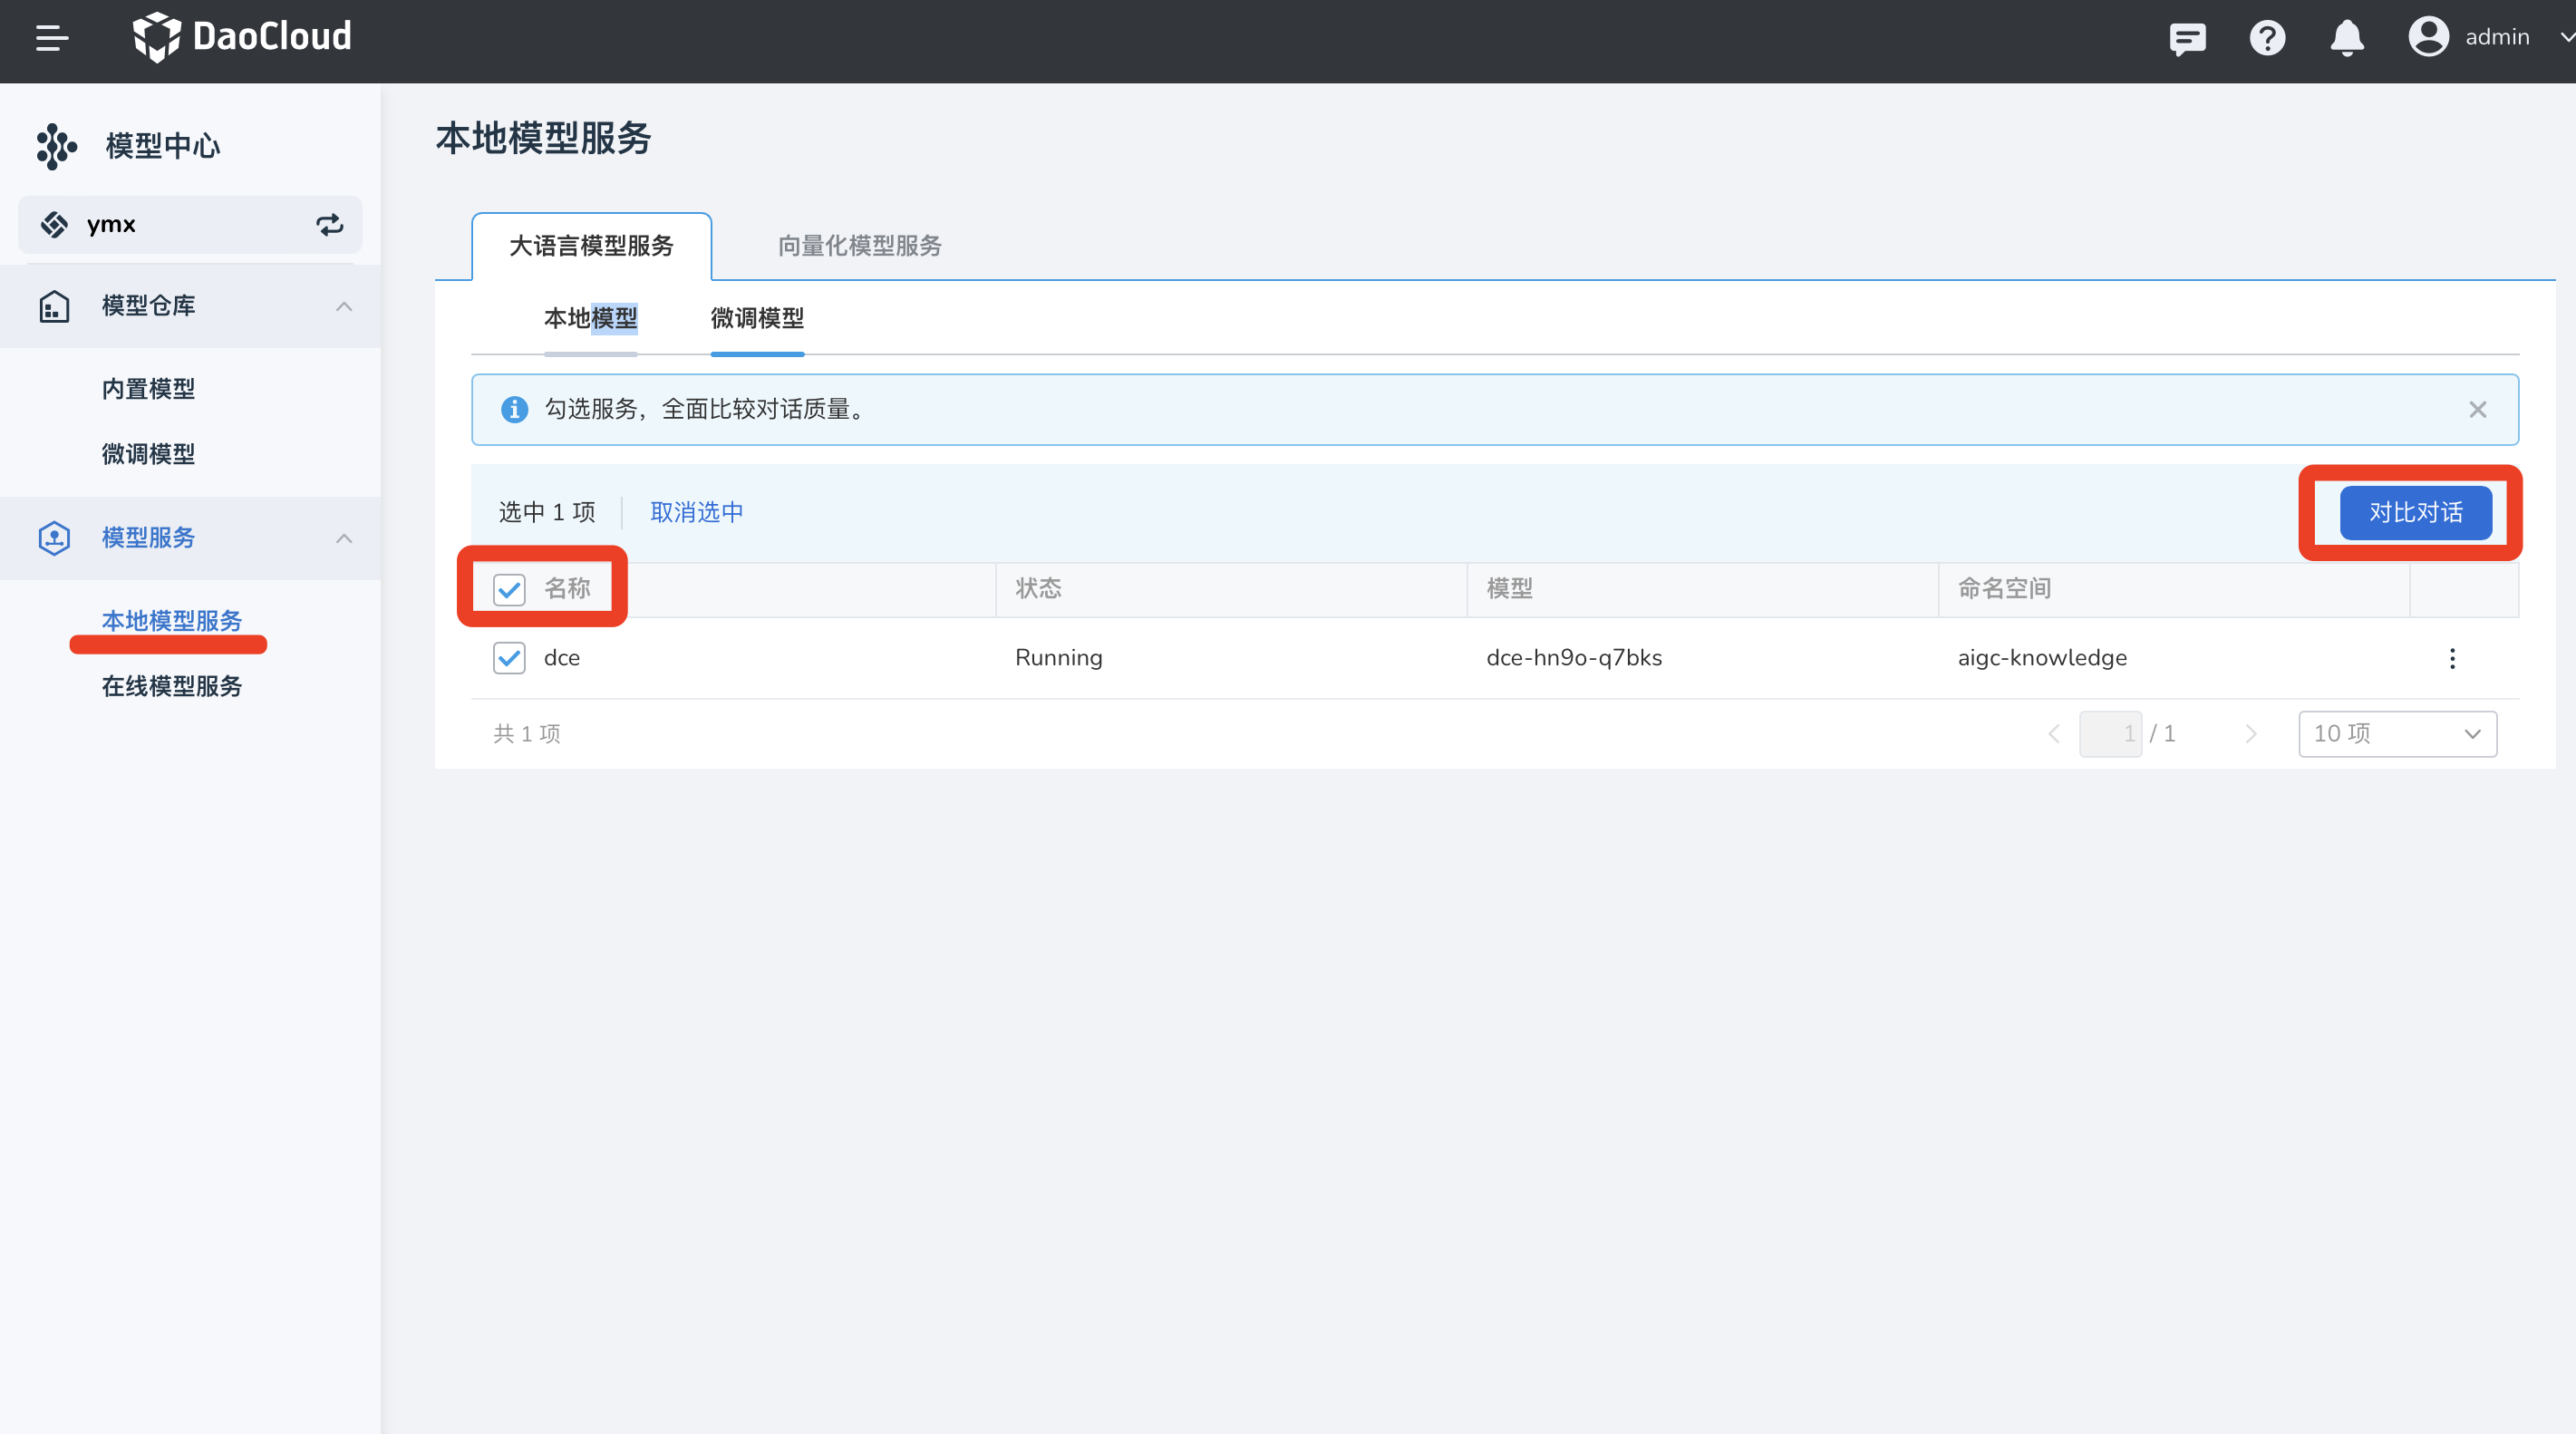
Task: Click the 模型服务 service icon
Action: [54, 538]
